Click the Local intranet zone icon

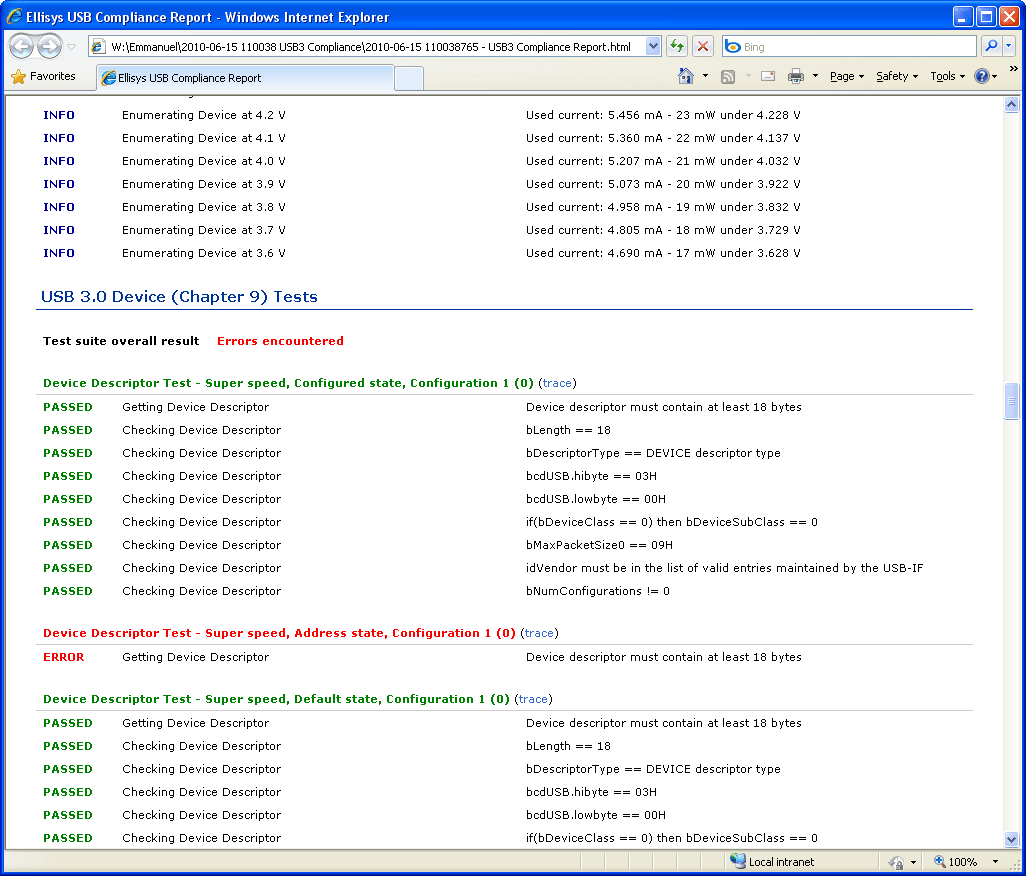click(738, 861)
